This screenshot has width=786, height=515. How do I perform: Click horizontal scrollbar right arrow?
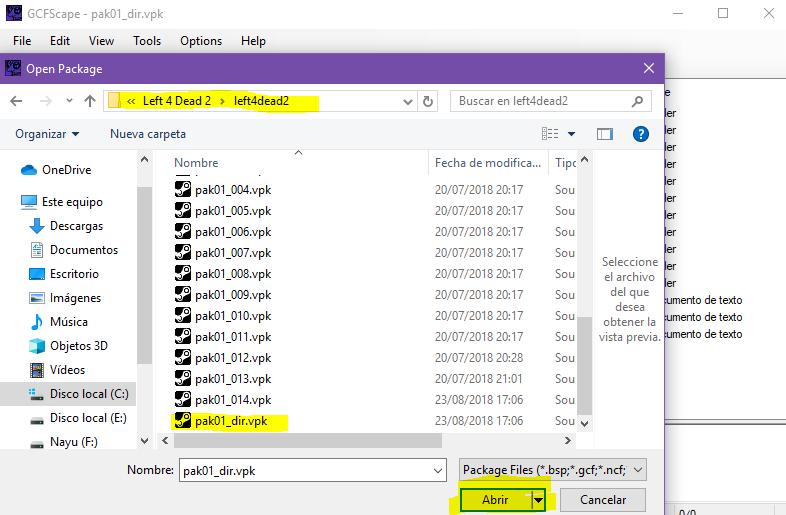pos(567,441)
